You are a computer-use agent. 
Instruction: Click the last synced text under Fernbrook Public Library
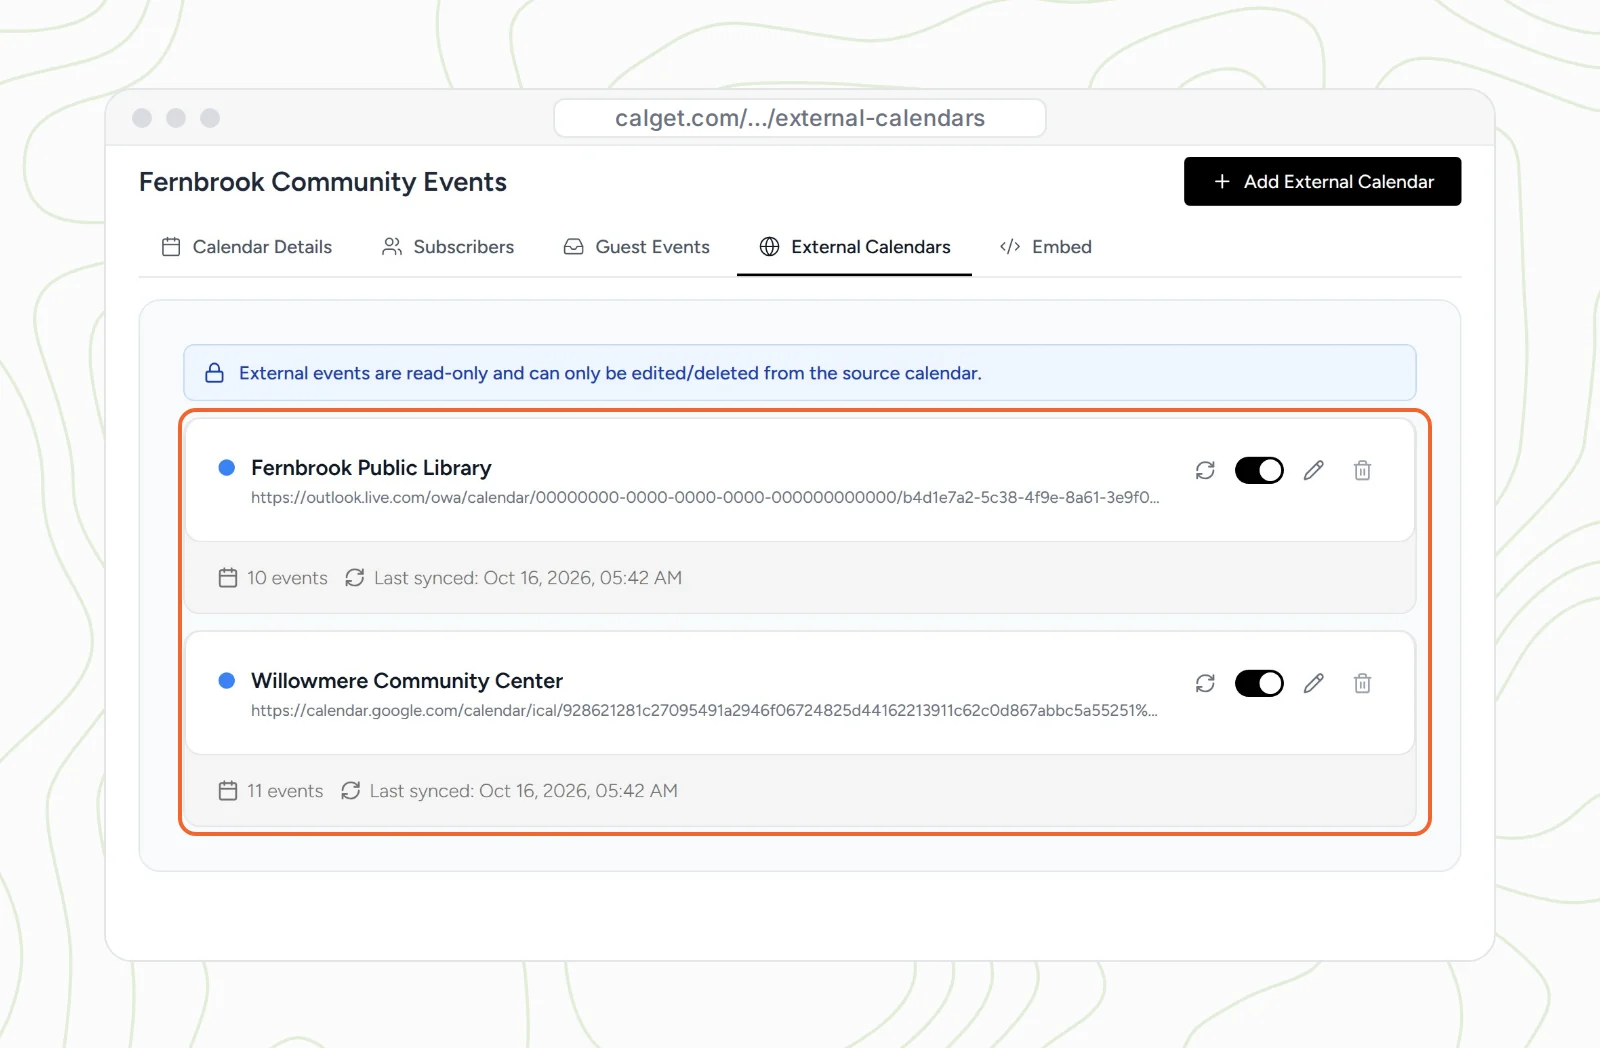pos(528,578)
